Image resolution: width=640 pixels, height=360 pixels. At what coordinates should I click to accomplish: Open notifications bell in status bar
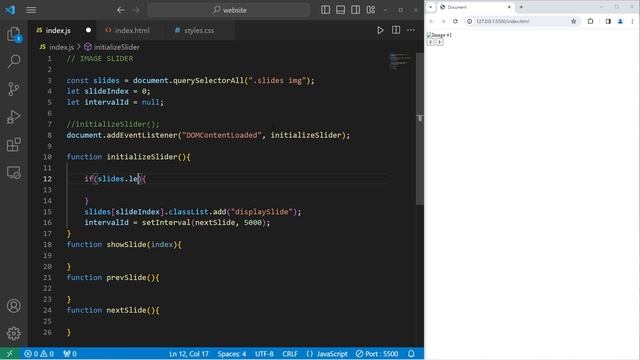[411, 354]
